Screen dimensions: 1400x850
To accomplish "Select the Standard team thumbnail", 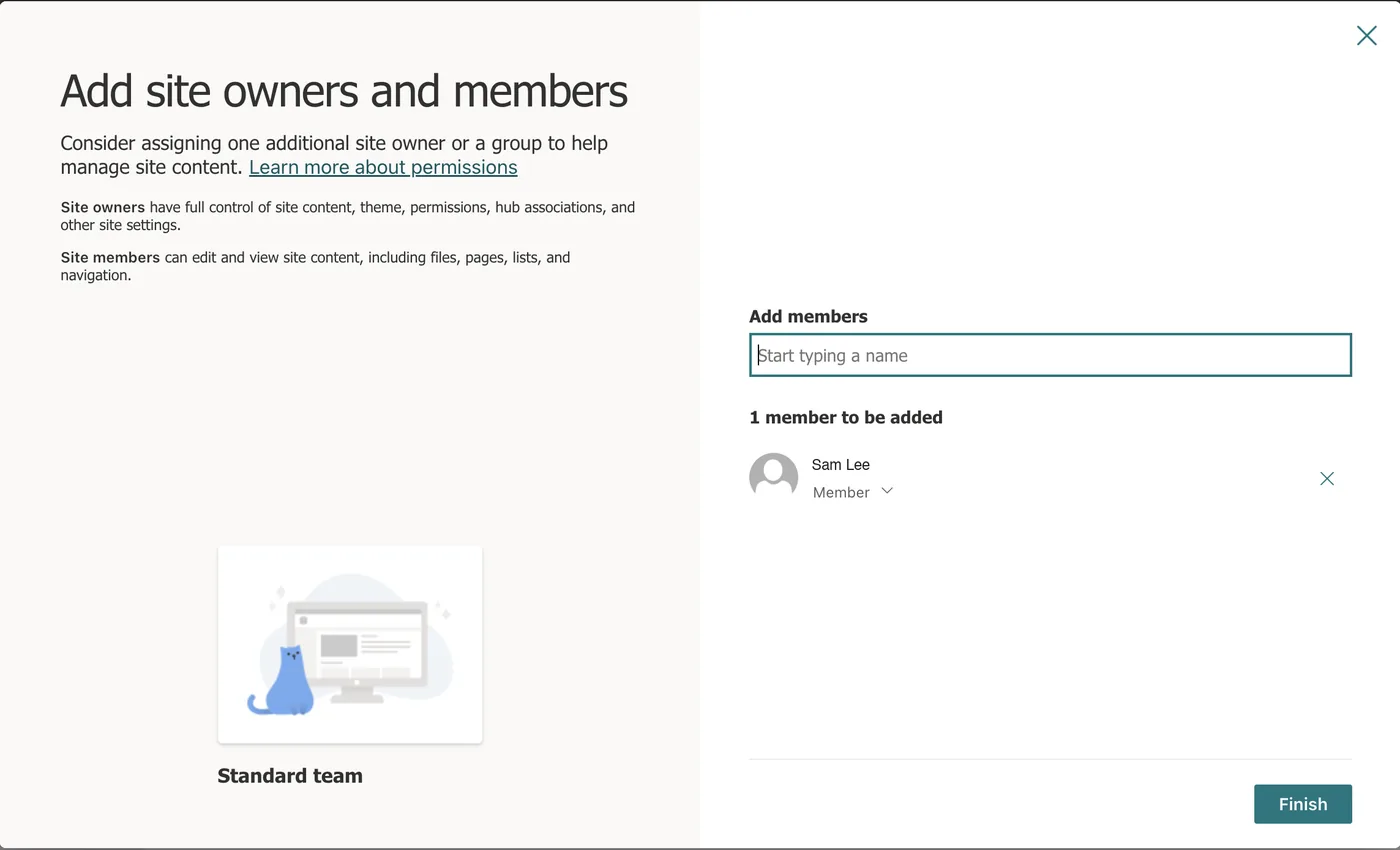I will (x=350, y=645).
